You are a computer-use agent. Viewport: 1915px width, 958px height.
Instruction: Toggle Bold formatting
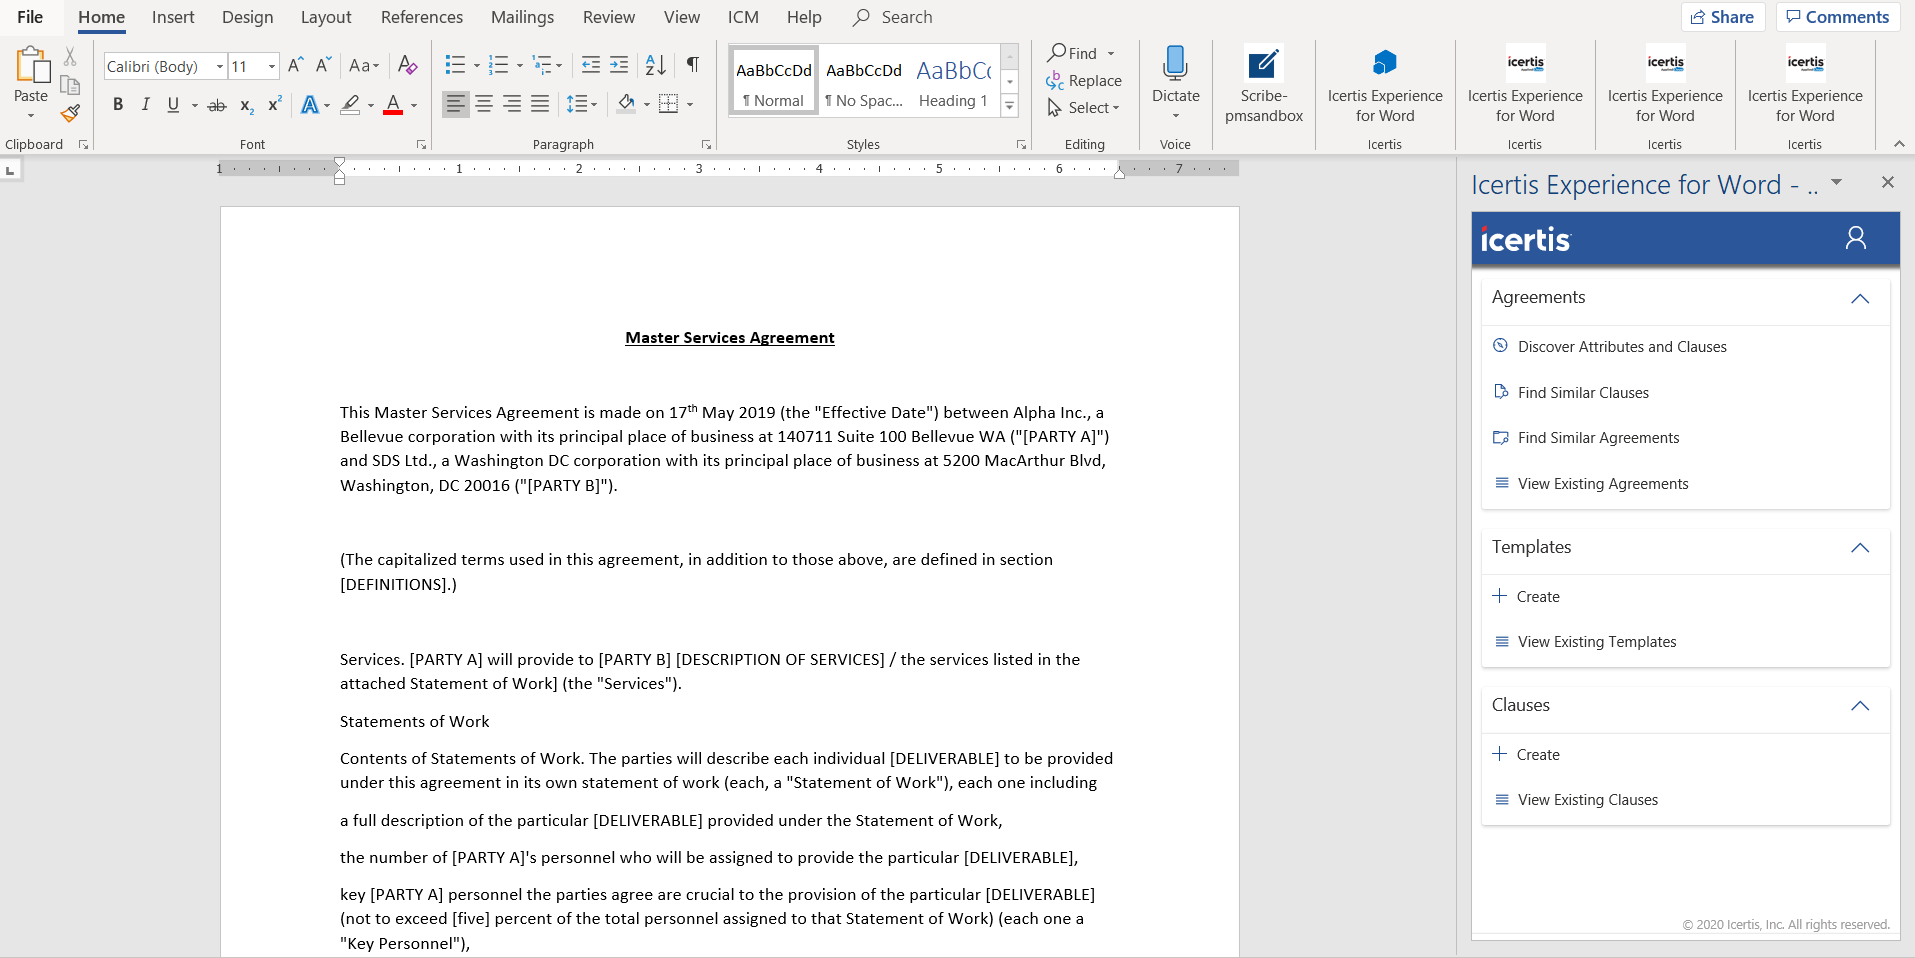pos(118,104)
